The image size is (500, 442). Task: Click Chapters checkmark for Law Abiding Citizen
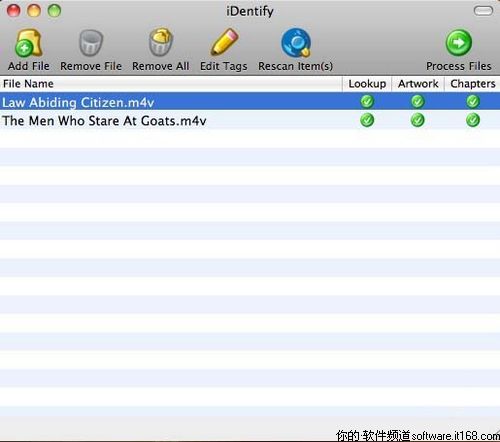pyautogui.click(x=473, y=101)
